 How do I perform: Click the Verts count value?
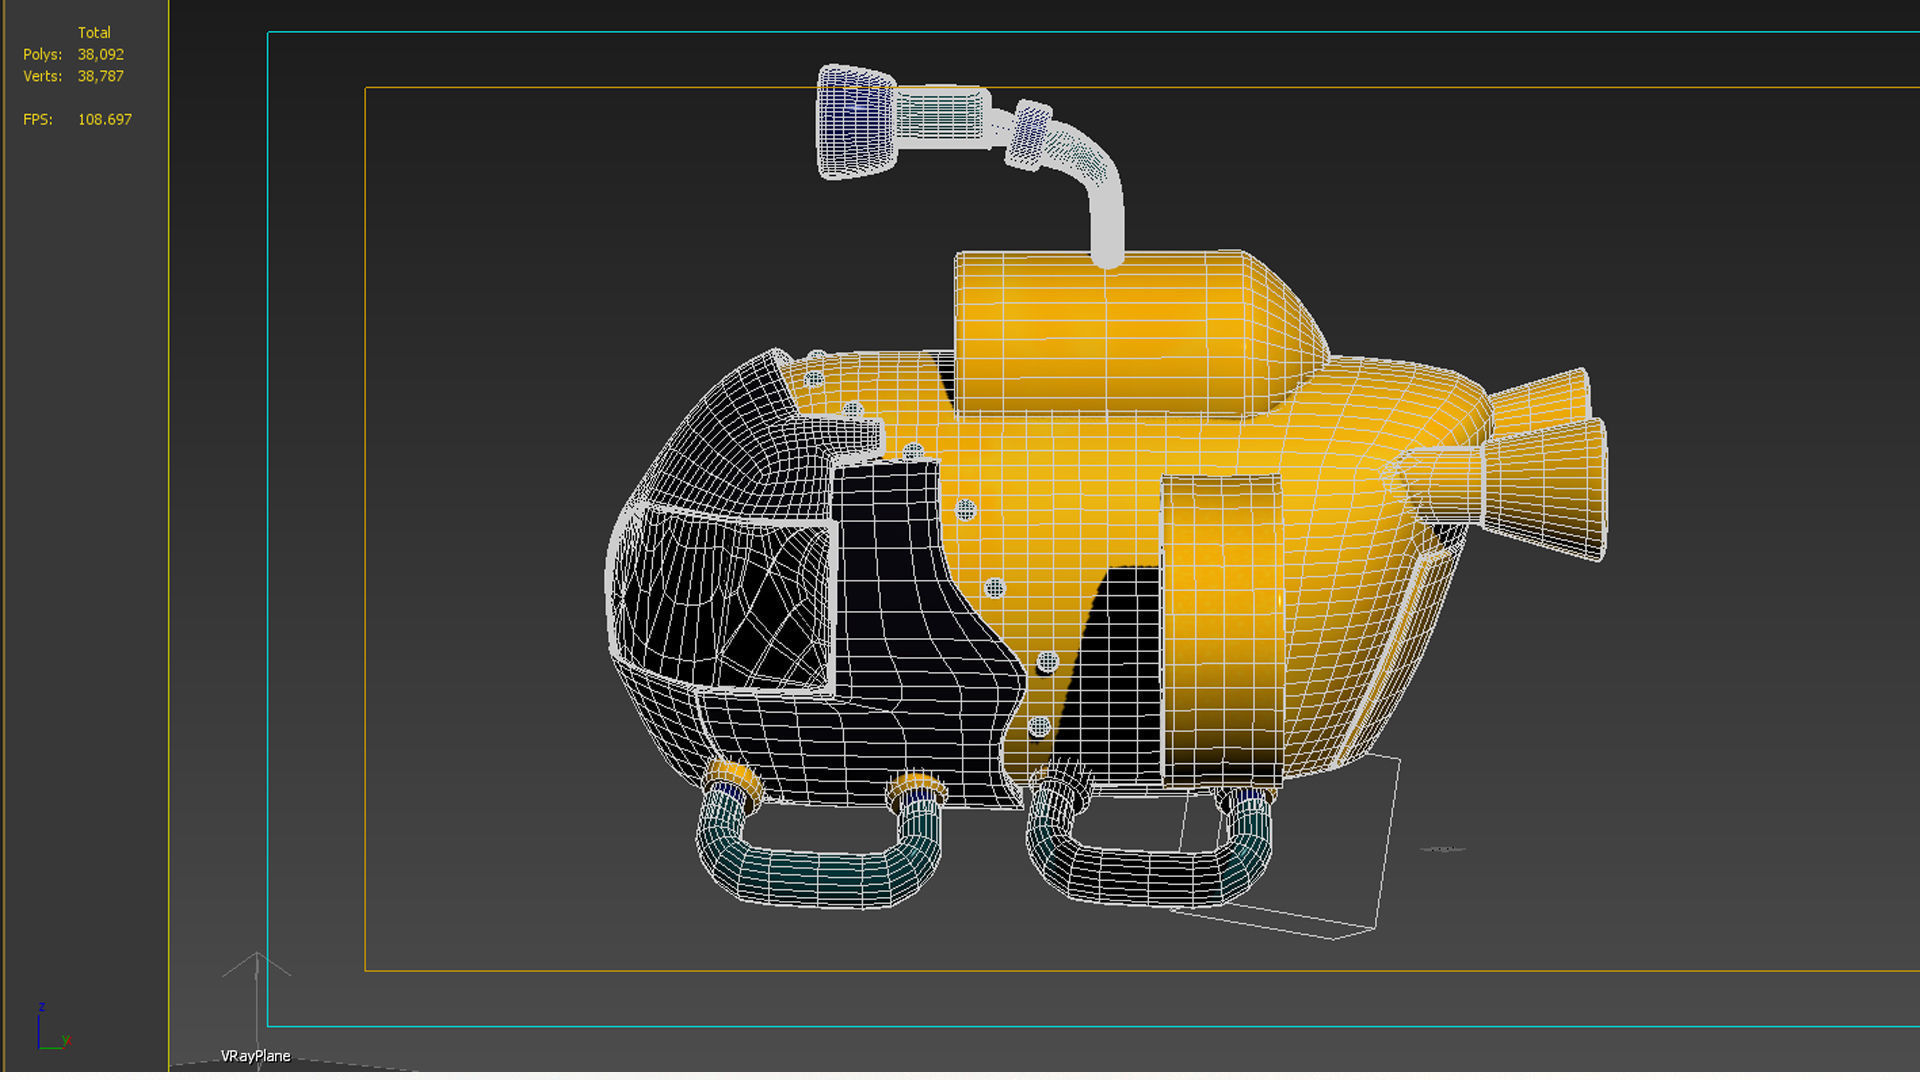pos(101,76)
